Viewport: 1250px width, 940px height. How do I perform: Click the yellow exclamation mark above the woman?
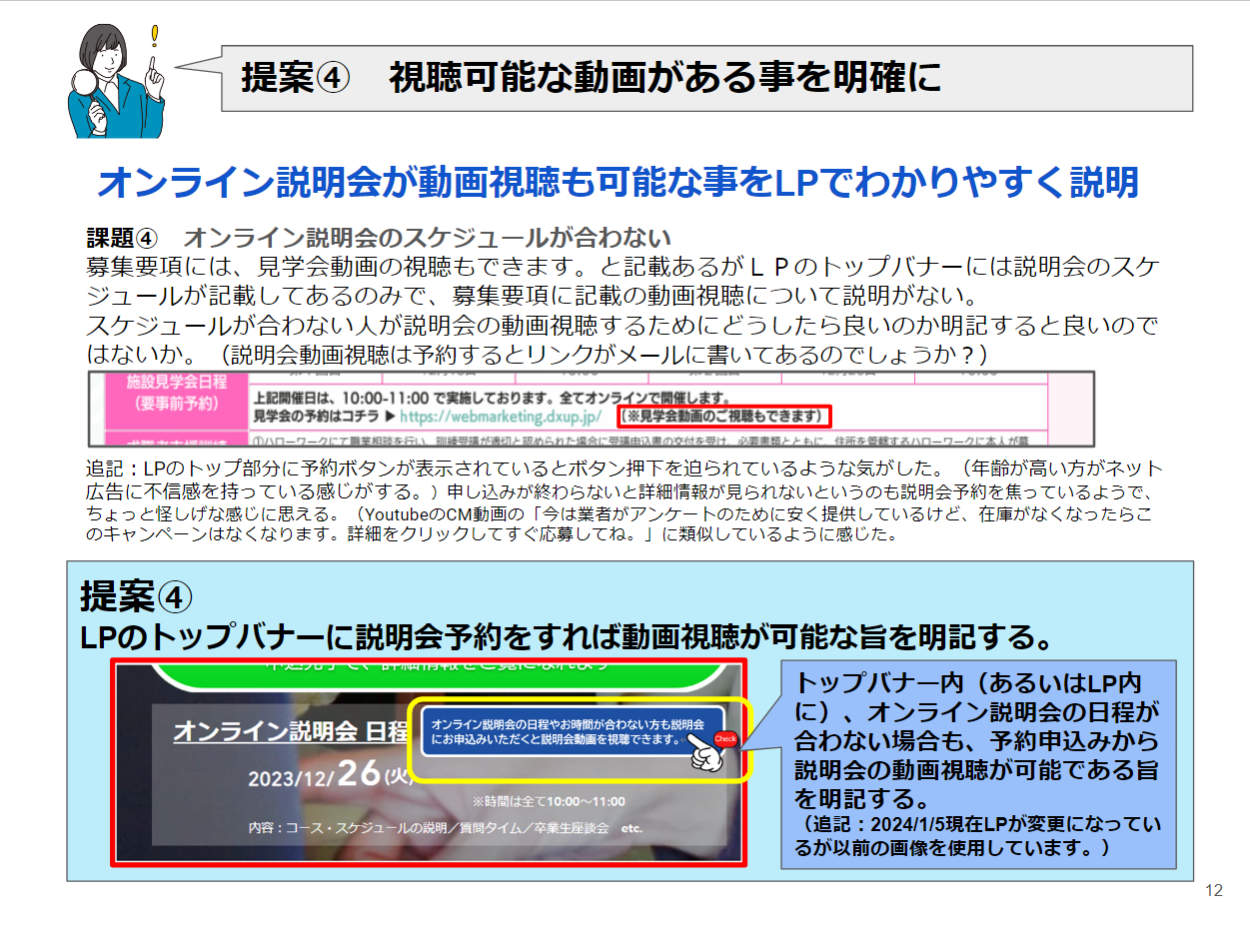point(153,38)
